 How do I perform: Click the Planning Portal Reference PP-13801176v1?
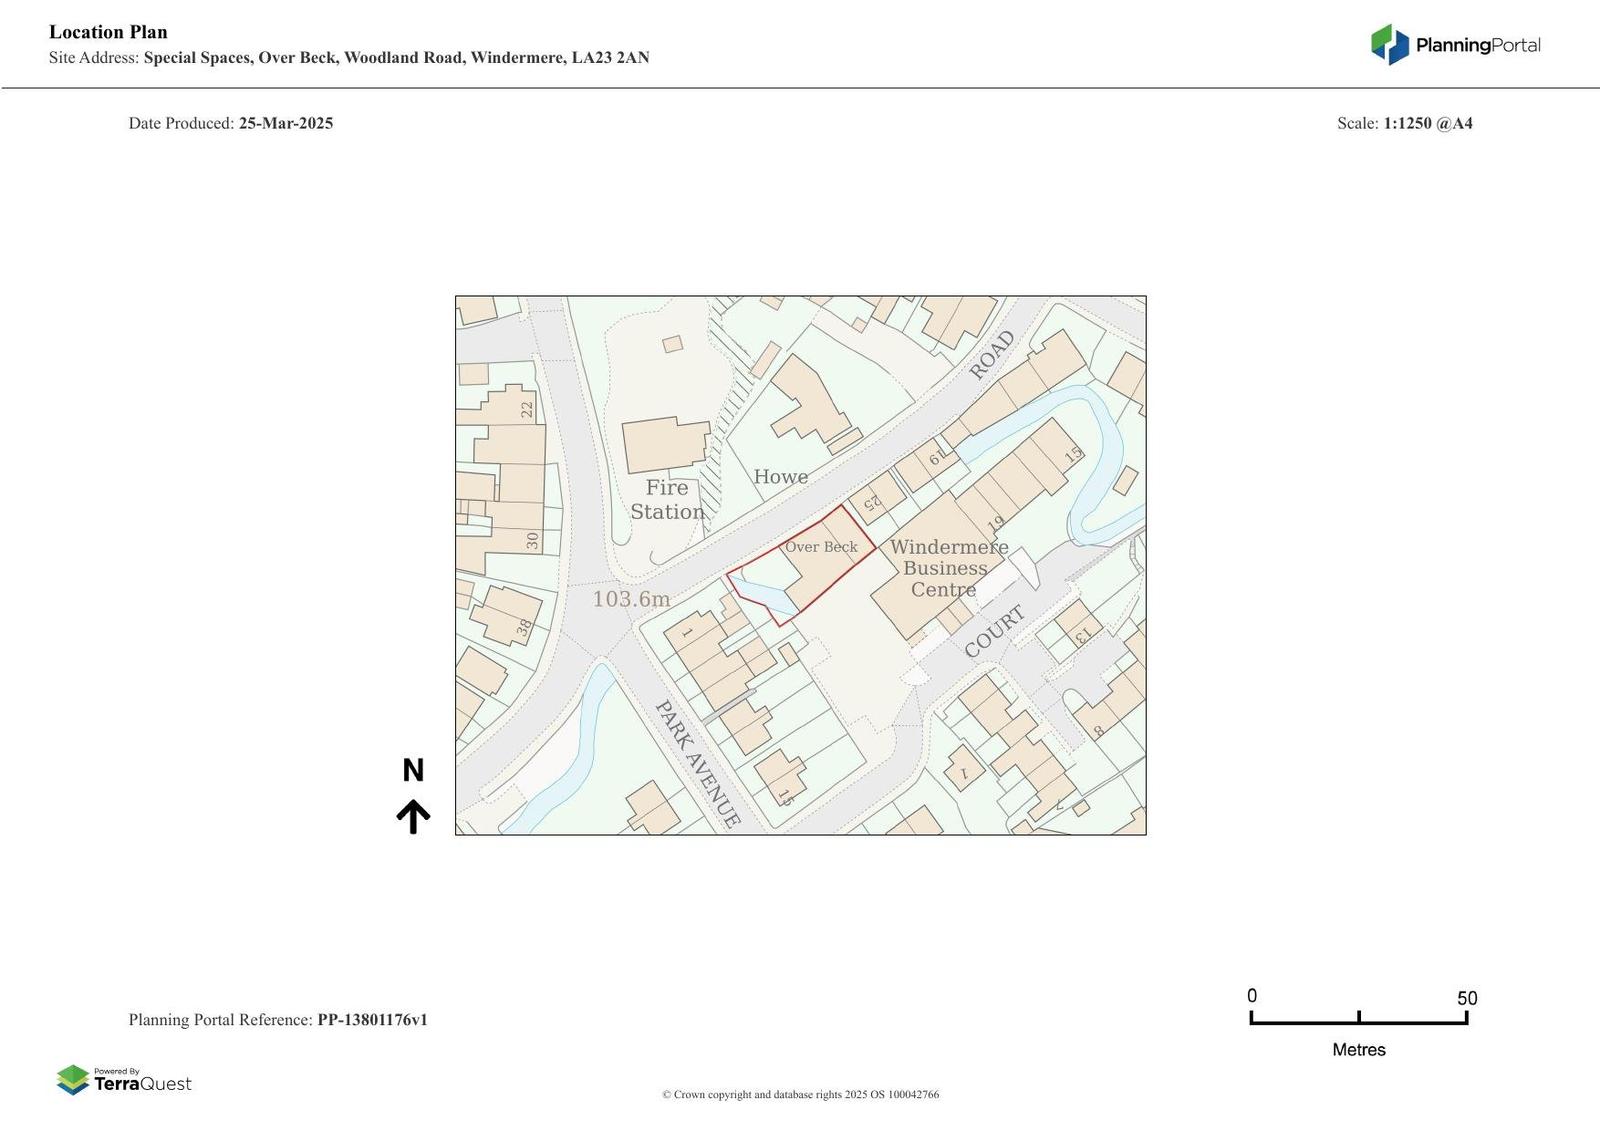pos(278,1020)
